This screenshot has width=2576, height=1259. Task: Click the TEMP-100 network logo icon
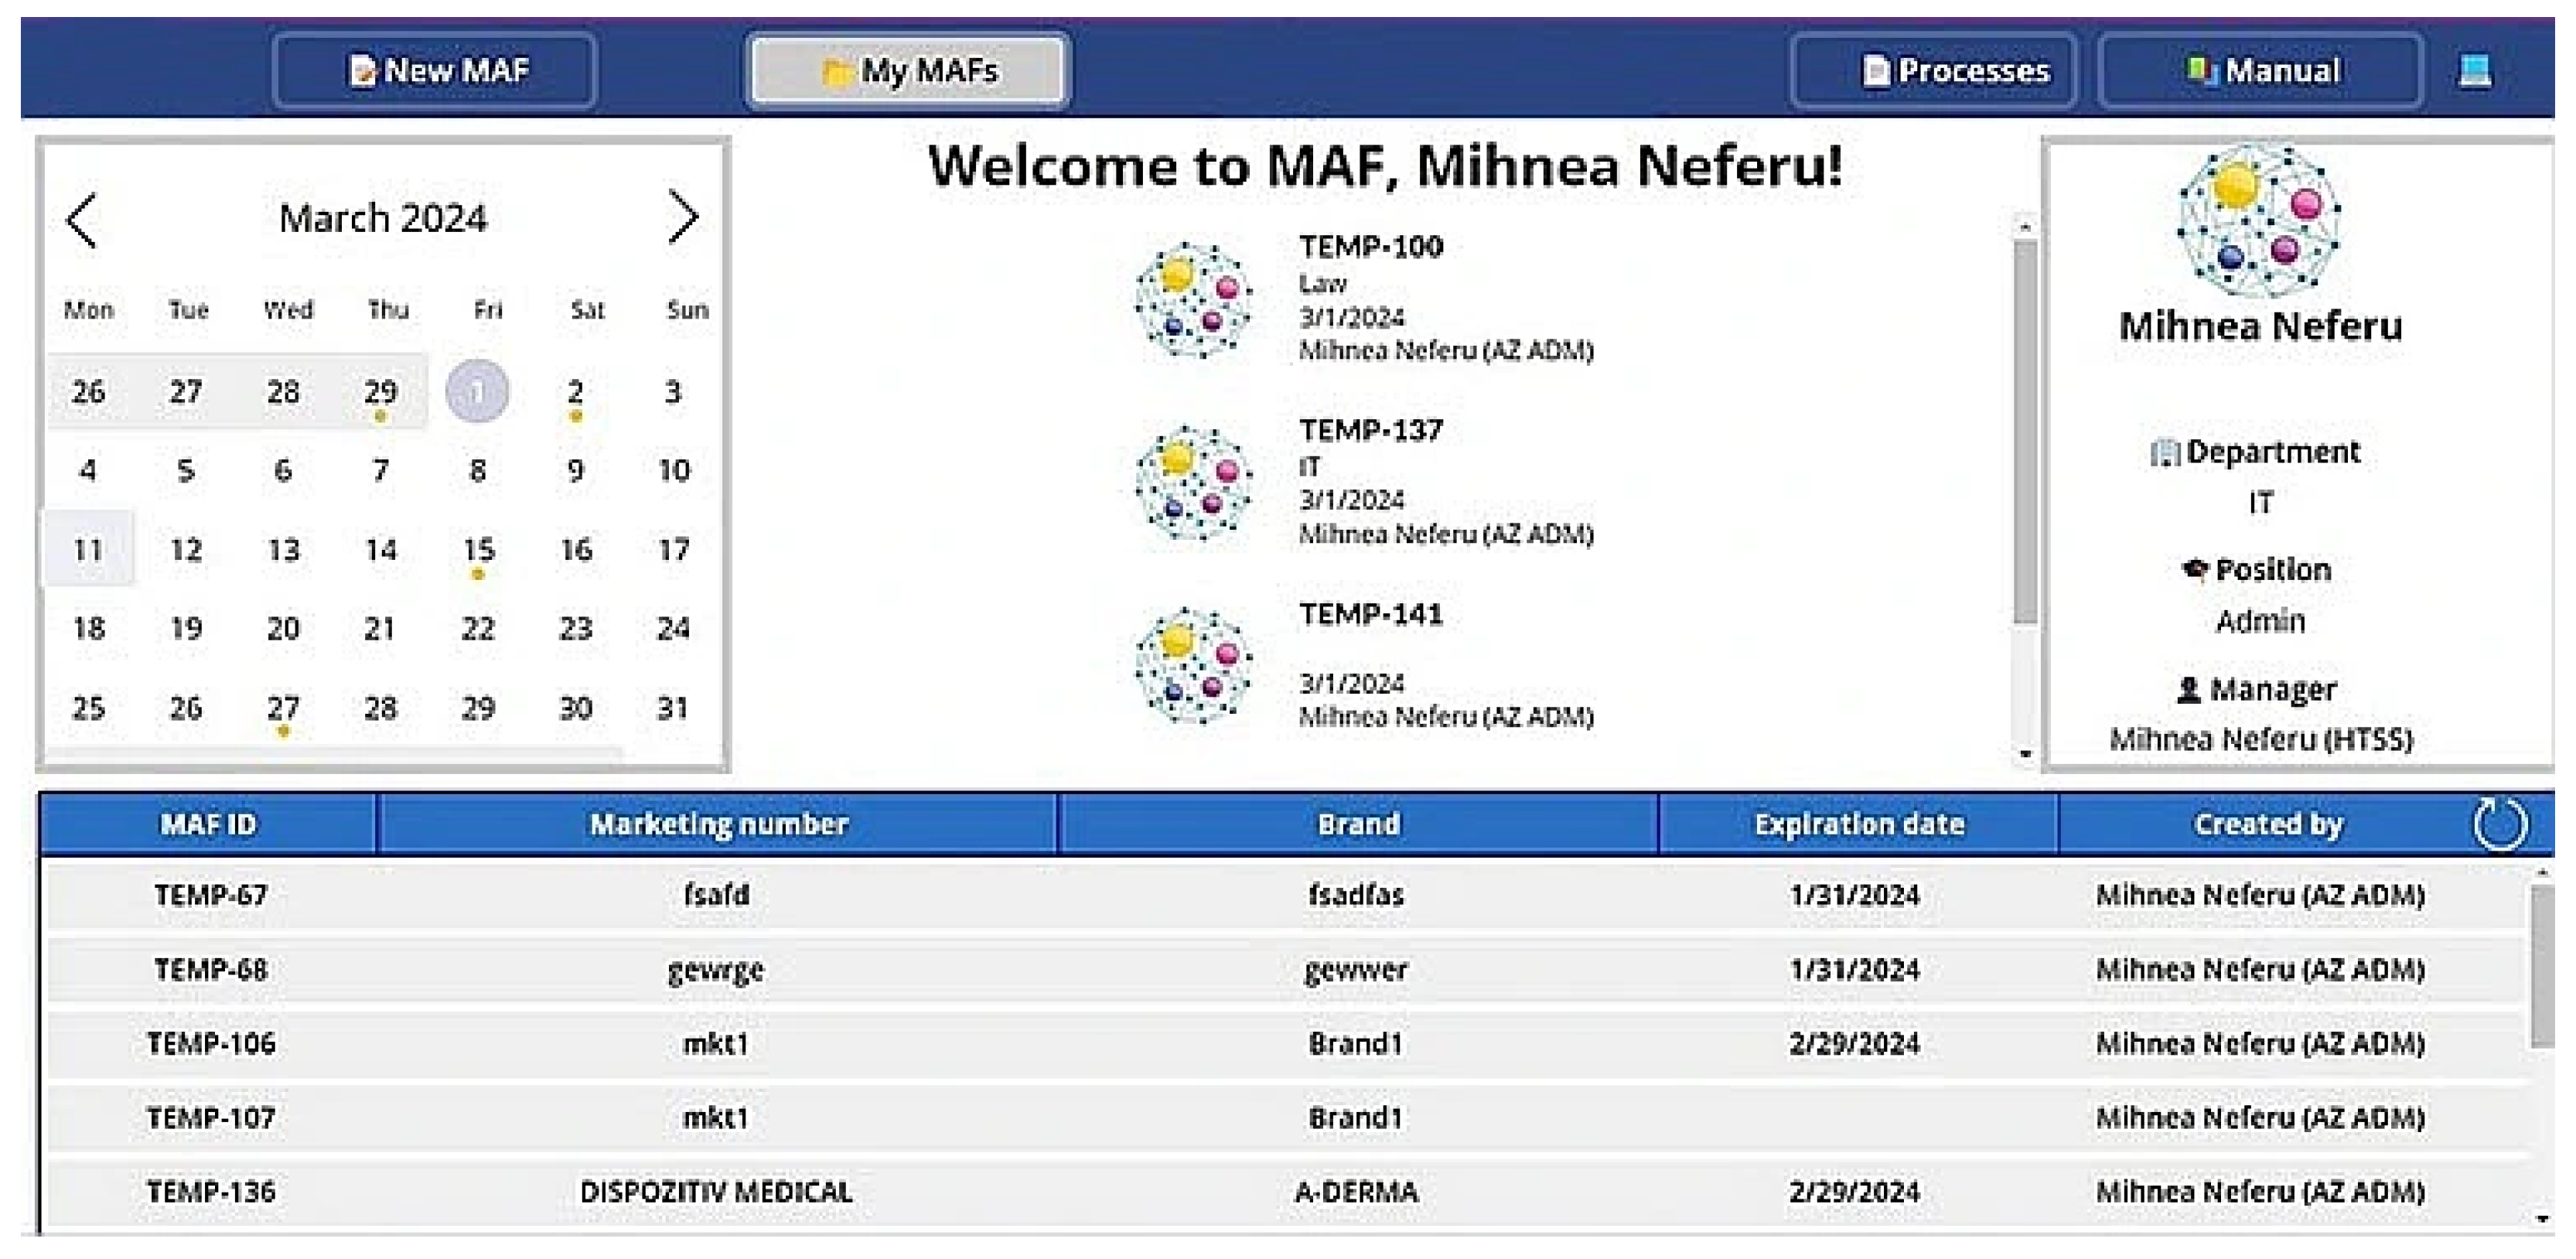point(1193,299)
